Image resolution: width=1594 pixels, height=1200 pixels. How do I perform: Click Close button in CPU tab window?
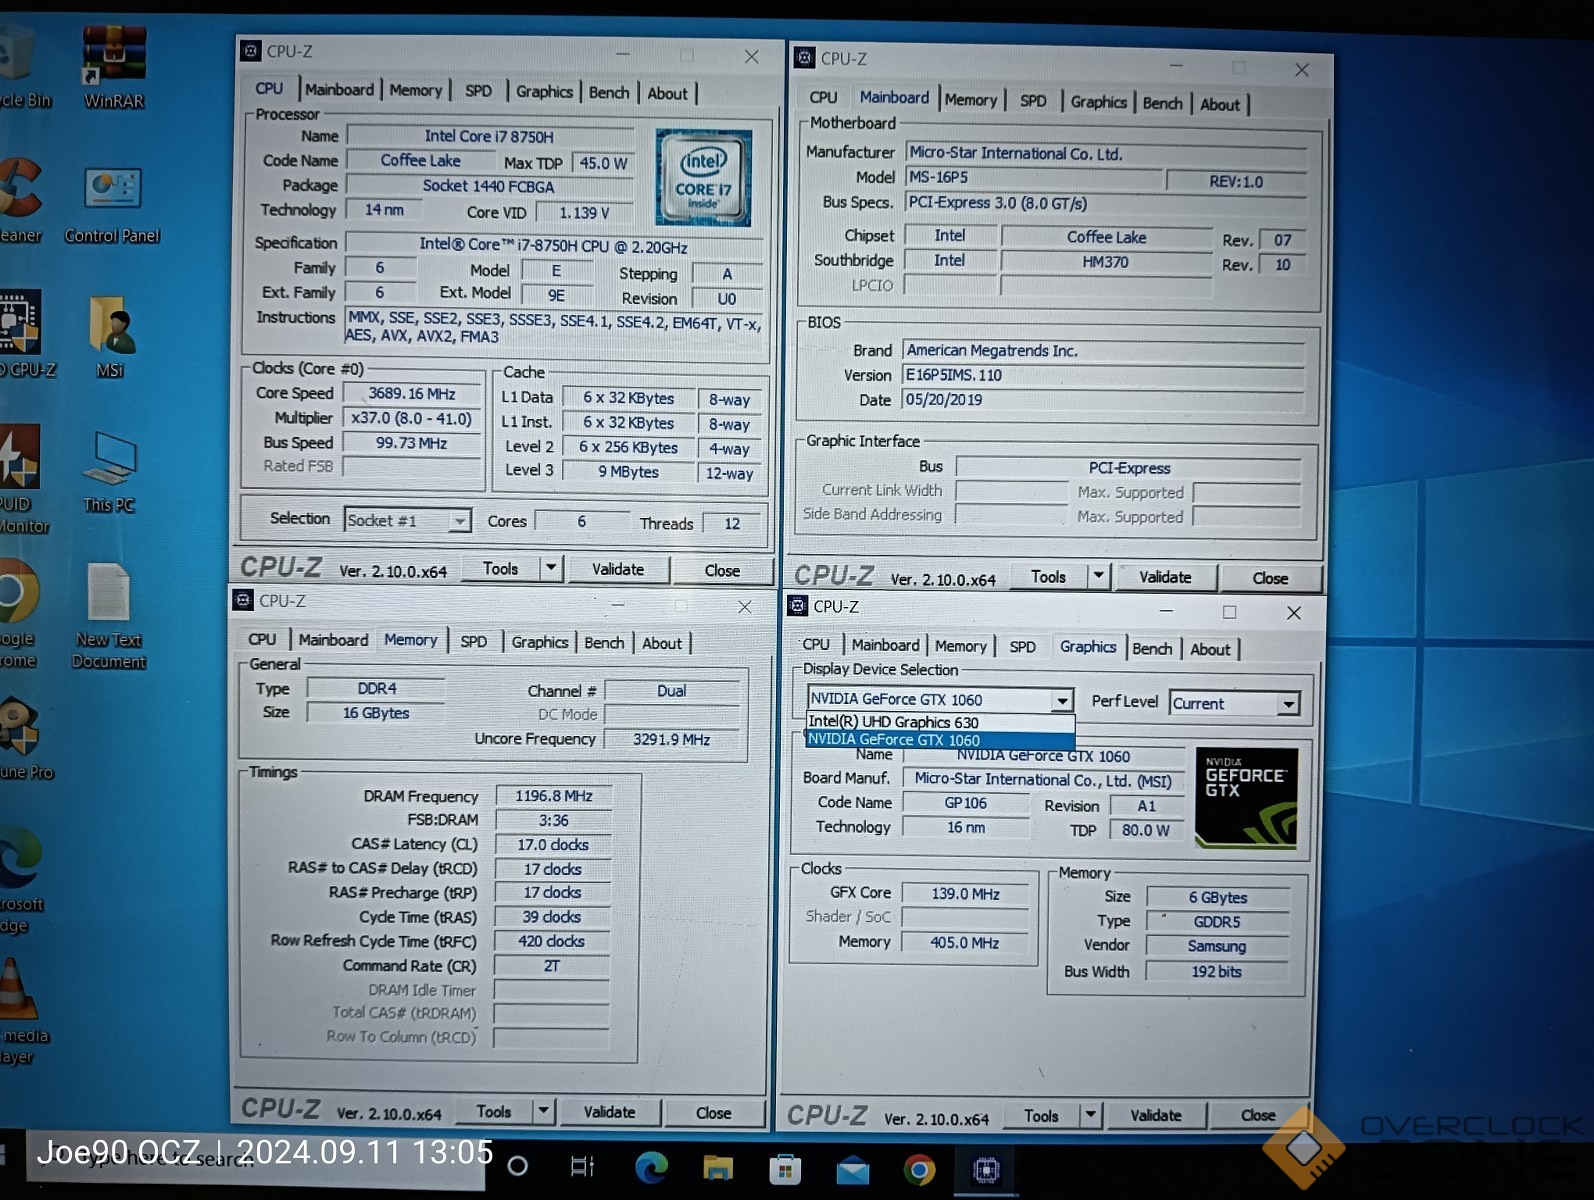[722, 570]
